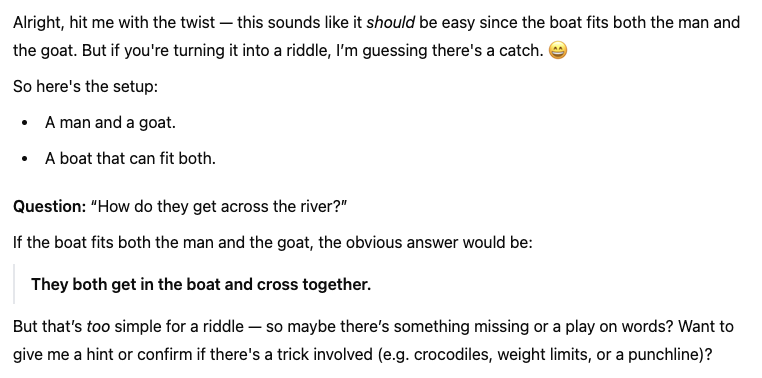Click the italic word "too"
This screenshot has height=378, width=762.
[x=98, y=326]
